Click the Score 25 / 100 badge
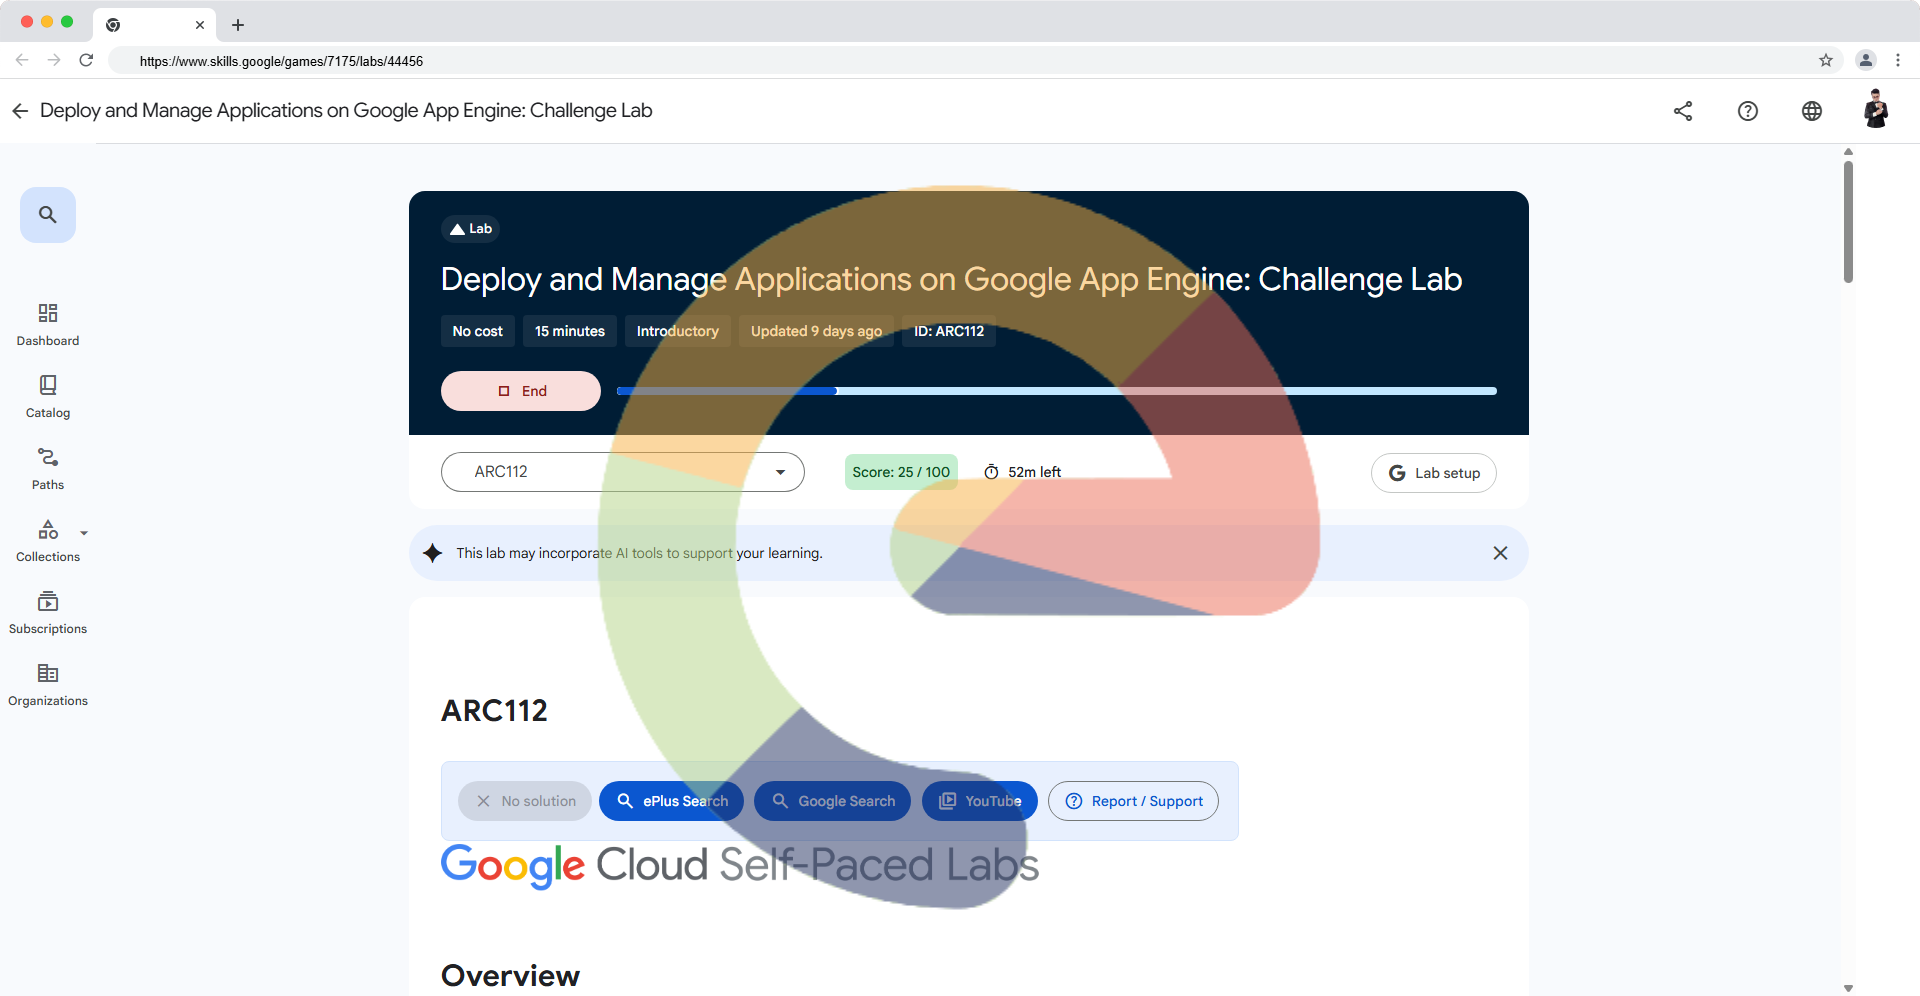Screen dimensions: 1920x996 point(901,472)
